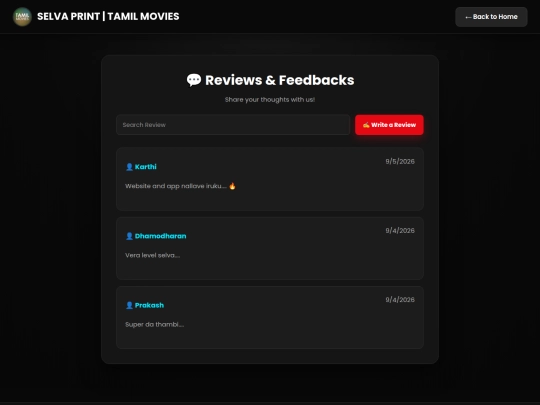Select the text "Super da thambi..."
This screenshot has height=405, width=540.
tap(155, 324)
